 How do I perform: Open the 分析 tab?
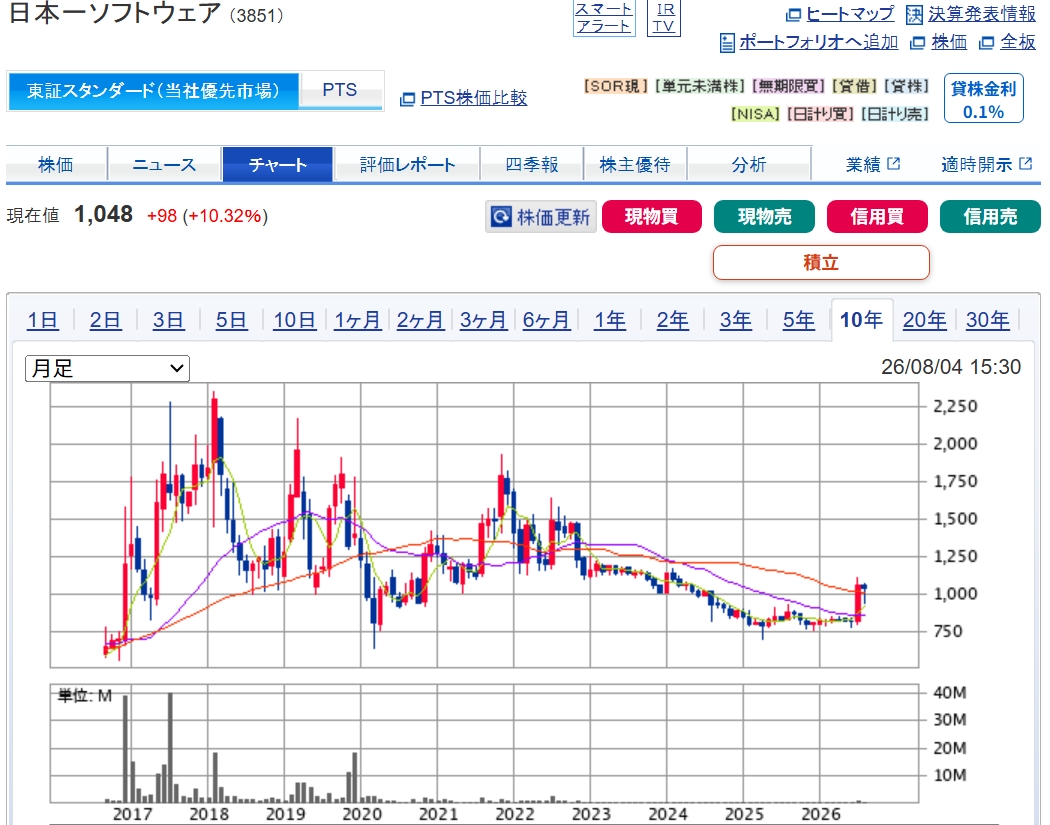pyautogui.click(x=749, y=164)
